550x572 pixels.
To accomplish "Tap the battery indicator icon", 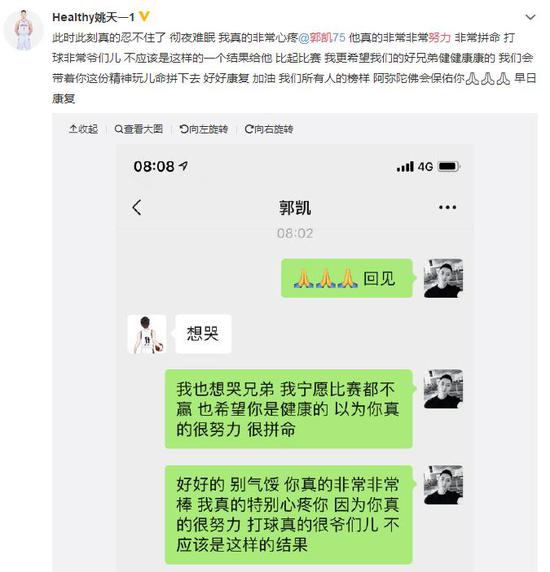I will point(449,166).
